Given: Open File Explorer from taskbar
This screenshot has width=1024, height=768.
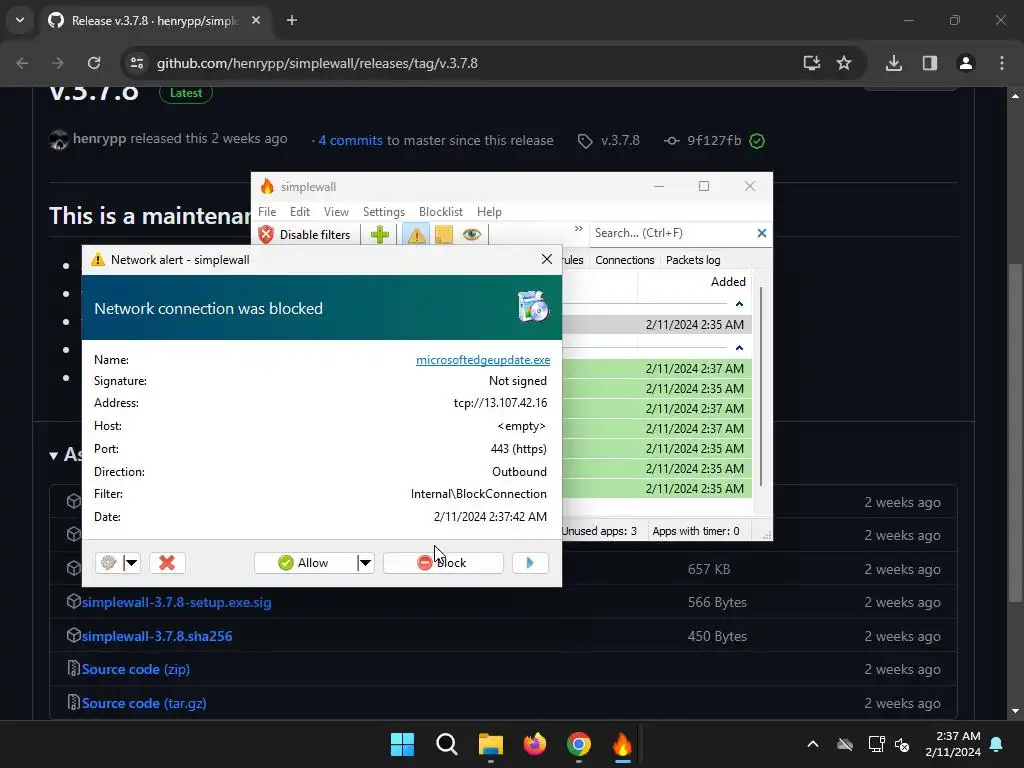Looking at the screenshot, I should pos(490,744).
